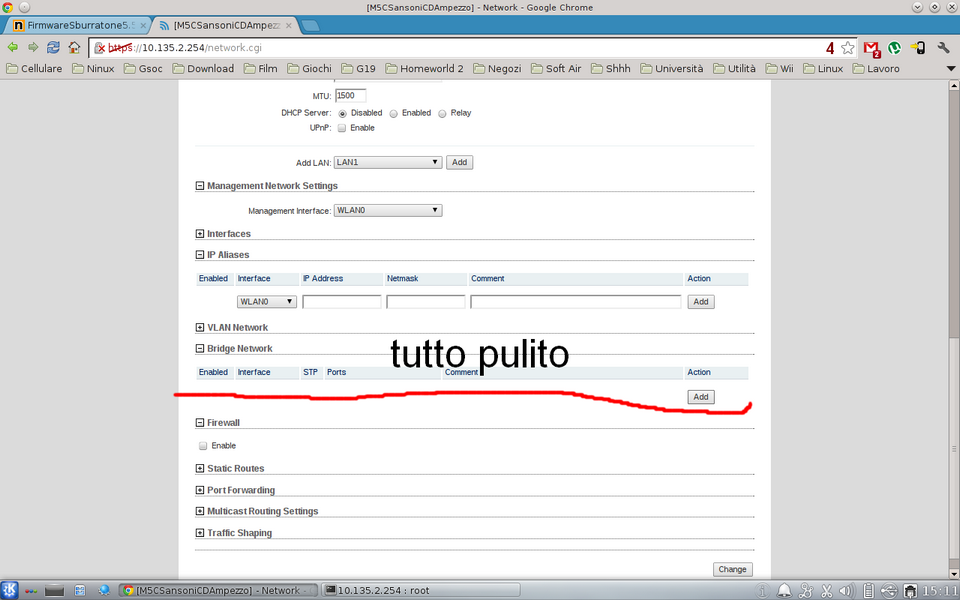Switch to FirmwareSburratone tab
The width and height of the screenshot is (960, 600).
coord(73,25)
